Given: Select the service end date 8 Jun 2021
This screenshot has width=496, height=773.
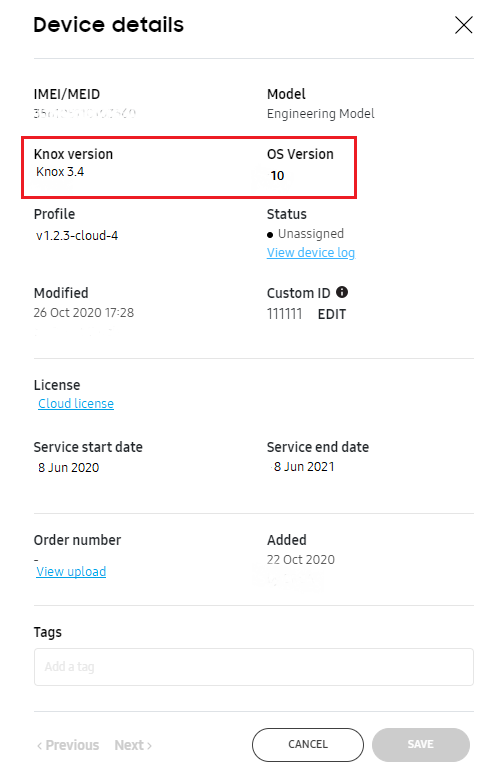Looking at the screenshot, I should pos(304,466).
